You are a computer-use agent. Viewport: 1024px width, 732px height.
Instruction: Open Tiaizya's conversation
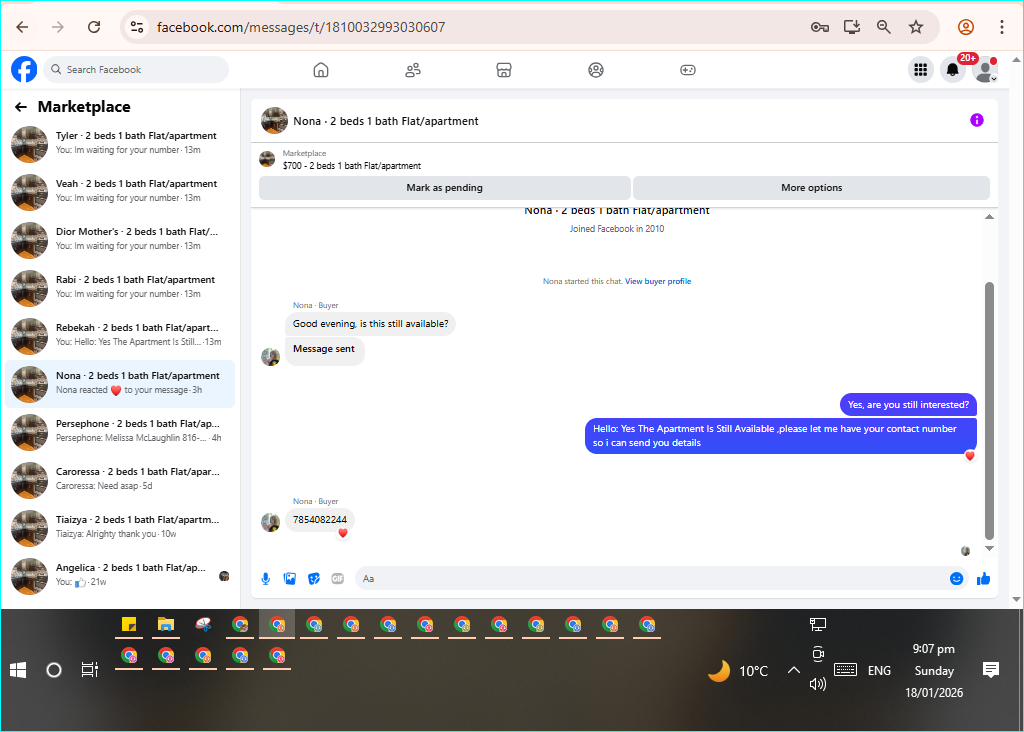click(x=120, y=528)
